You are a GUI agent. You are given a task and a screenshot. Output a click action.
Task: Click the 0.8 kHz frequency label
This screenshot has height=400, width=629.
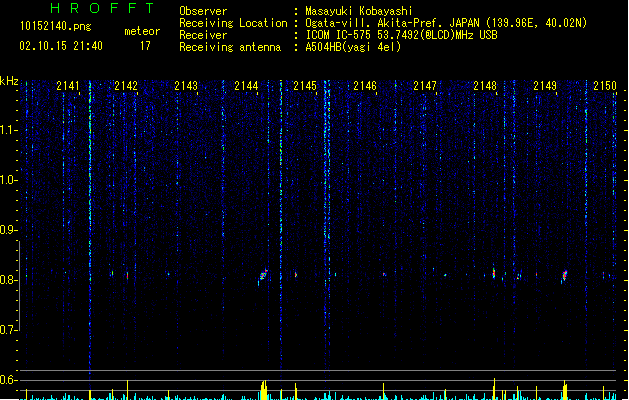tap(9, 280)
